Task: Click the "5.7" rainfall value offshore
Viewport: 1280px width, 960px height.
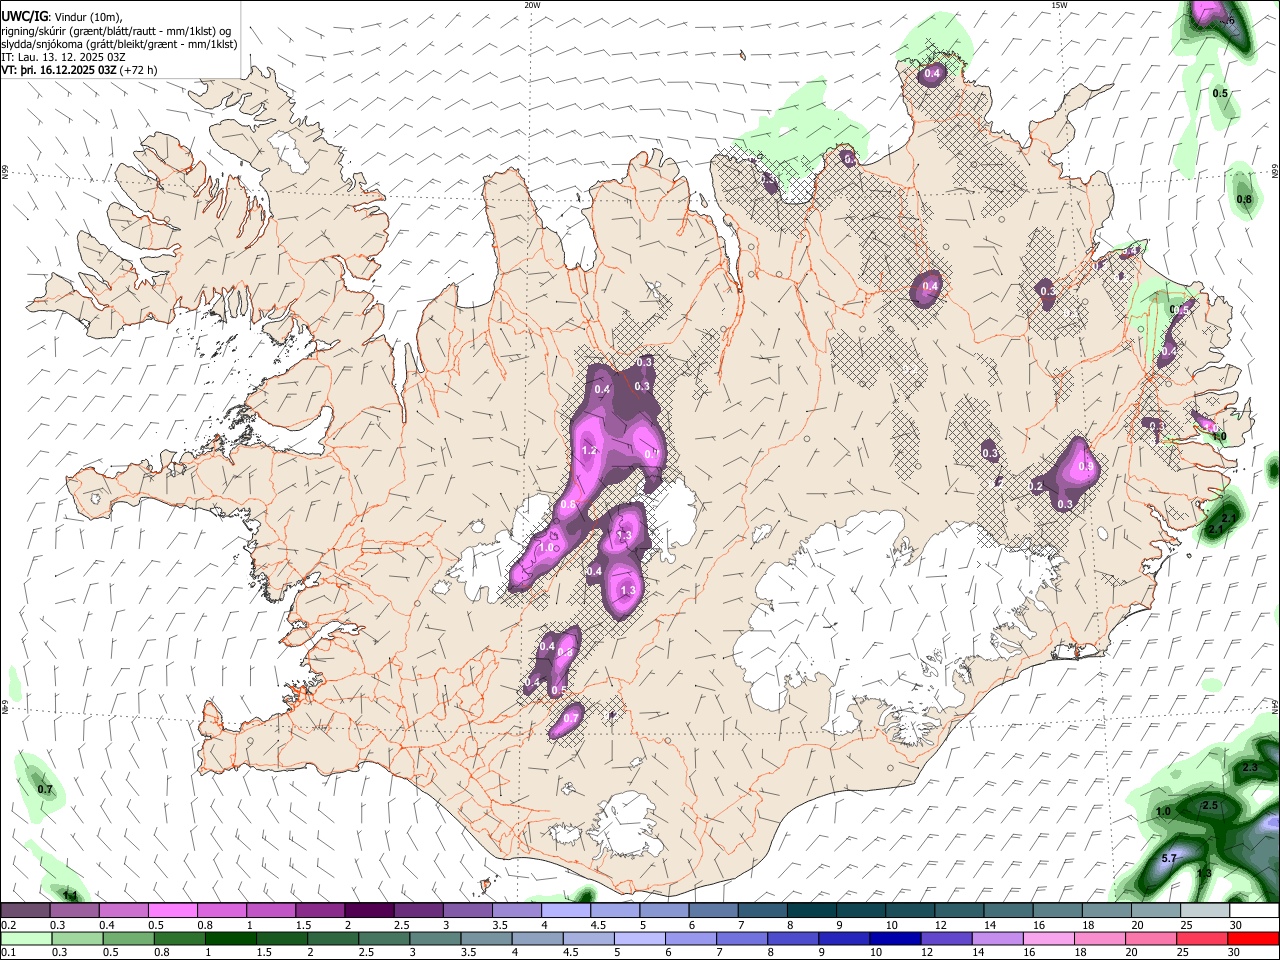Action: pos(1169,858)
